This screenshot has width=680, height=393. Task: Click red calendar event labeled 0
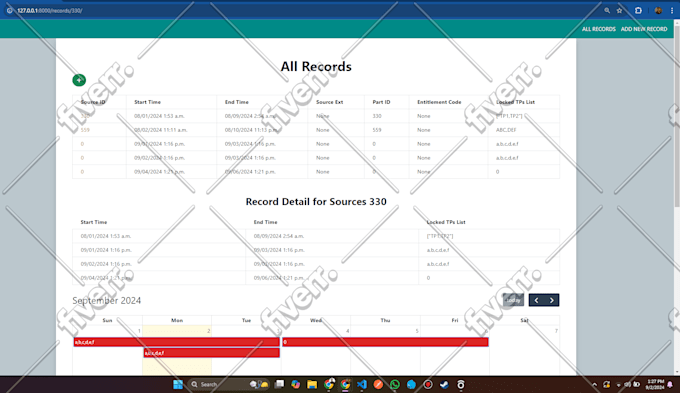(386, 342)
